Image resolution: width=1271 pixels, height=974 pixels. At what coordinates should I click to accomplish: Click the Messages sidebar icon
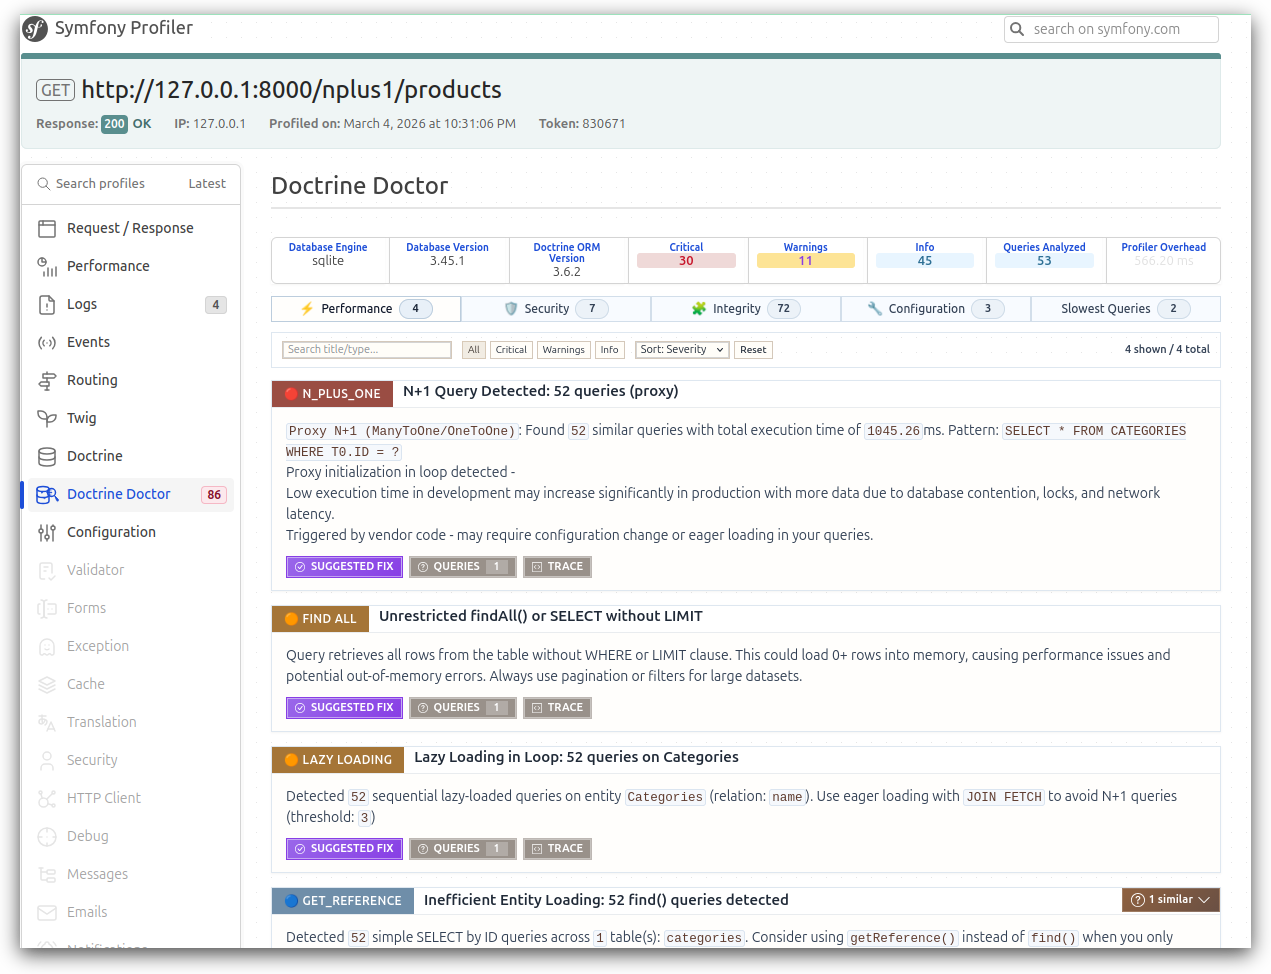point(47,874)
